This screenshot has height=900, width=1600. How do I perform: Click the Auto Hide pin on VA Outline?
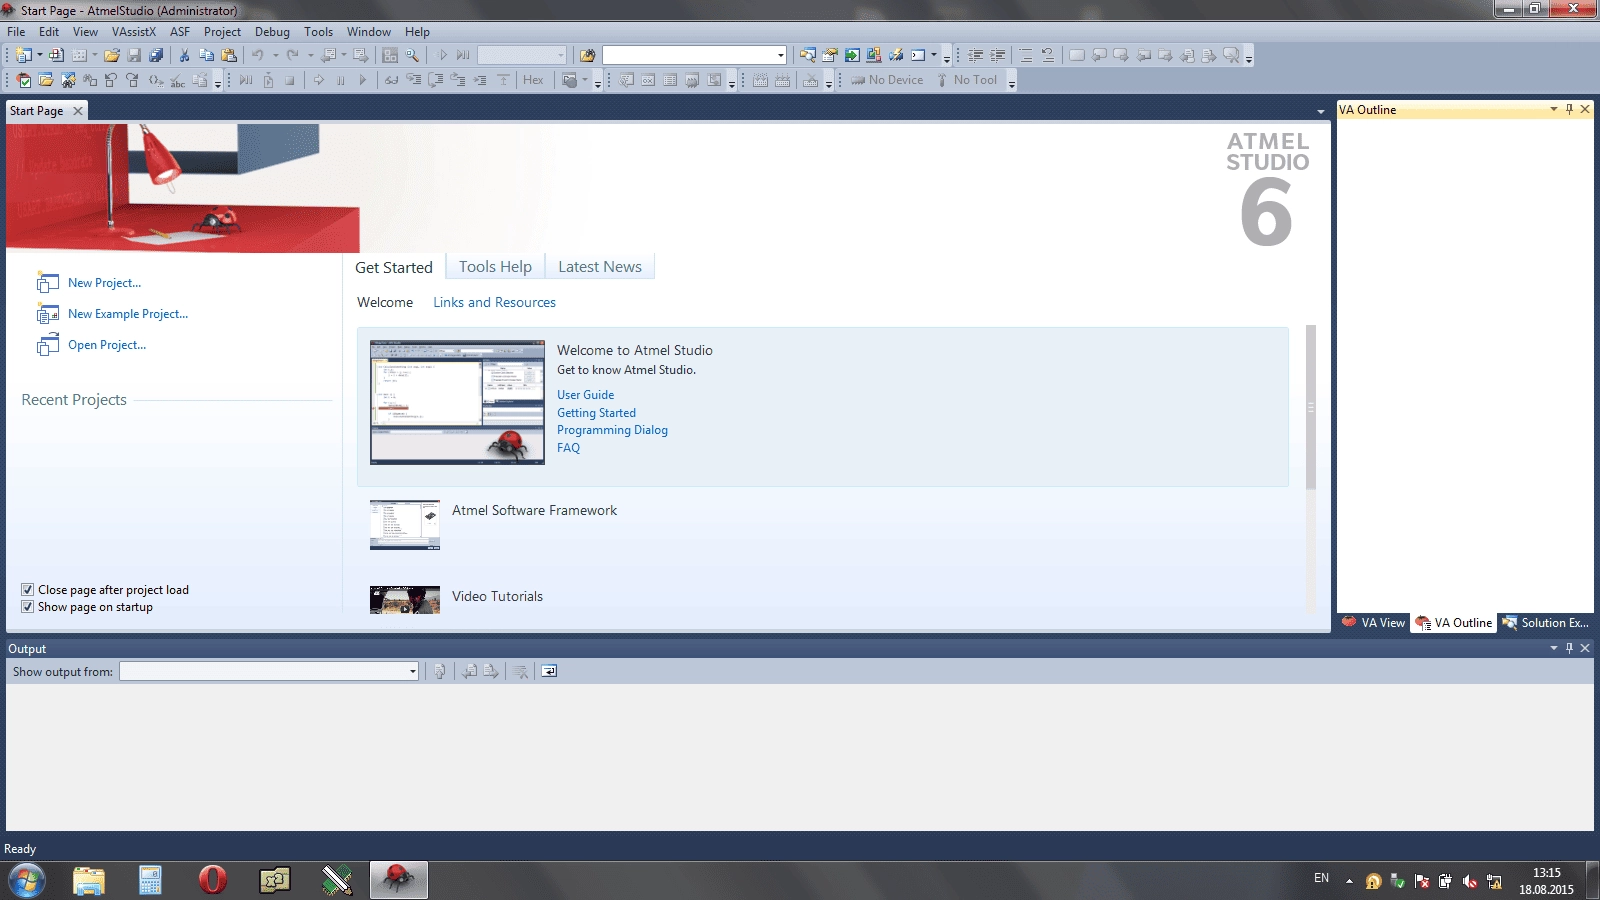(x=1569, y=109)
